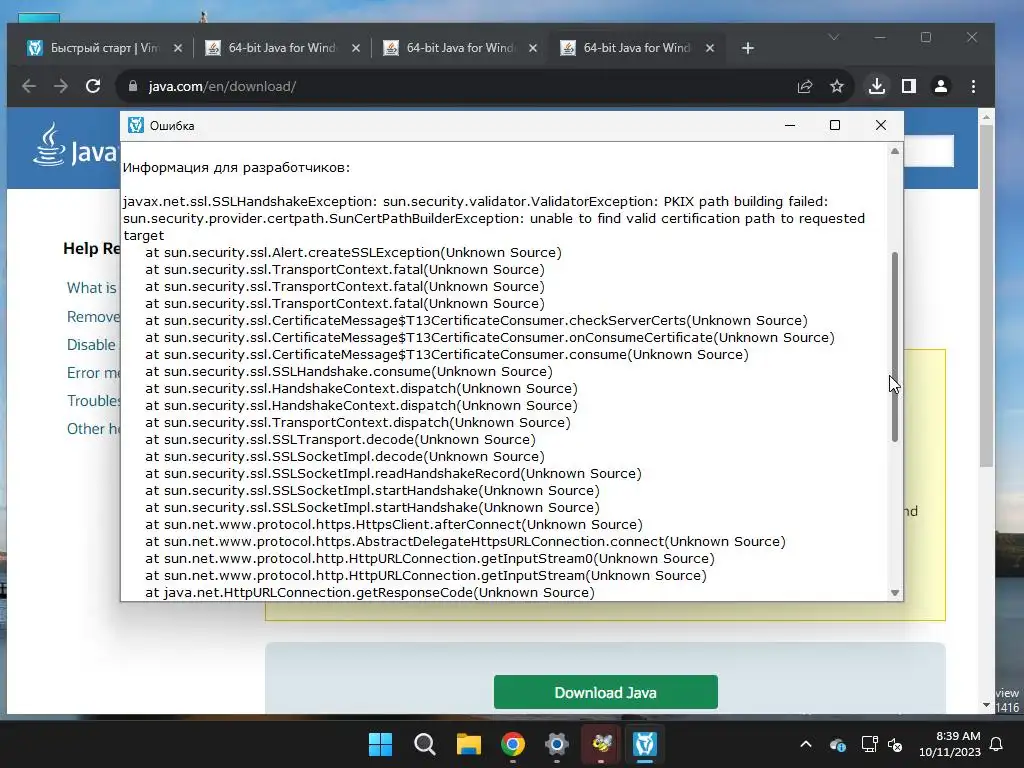Click checkServerCerts stack trace line
This screenshot has height=768, width=1024.
click(476, 321)
